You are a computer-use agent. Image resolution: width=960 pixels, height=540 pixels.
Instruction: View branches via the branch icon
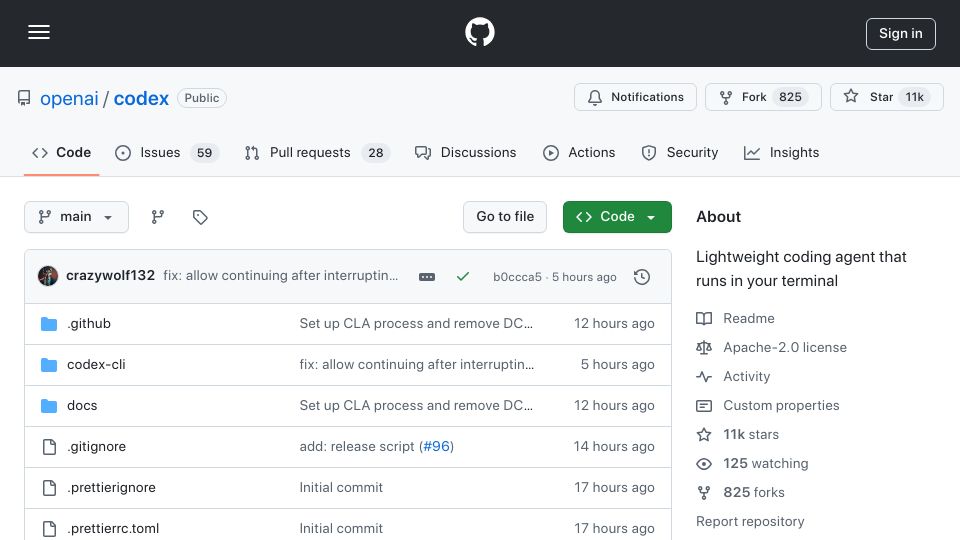click(x=157, y=217)
